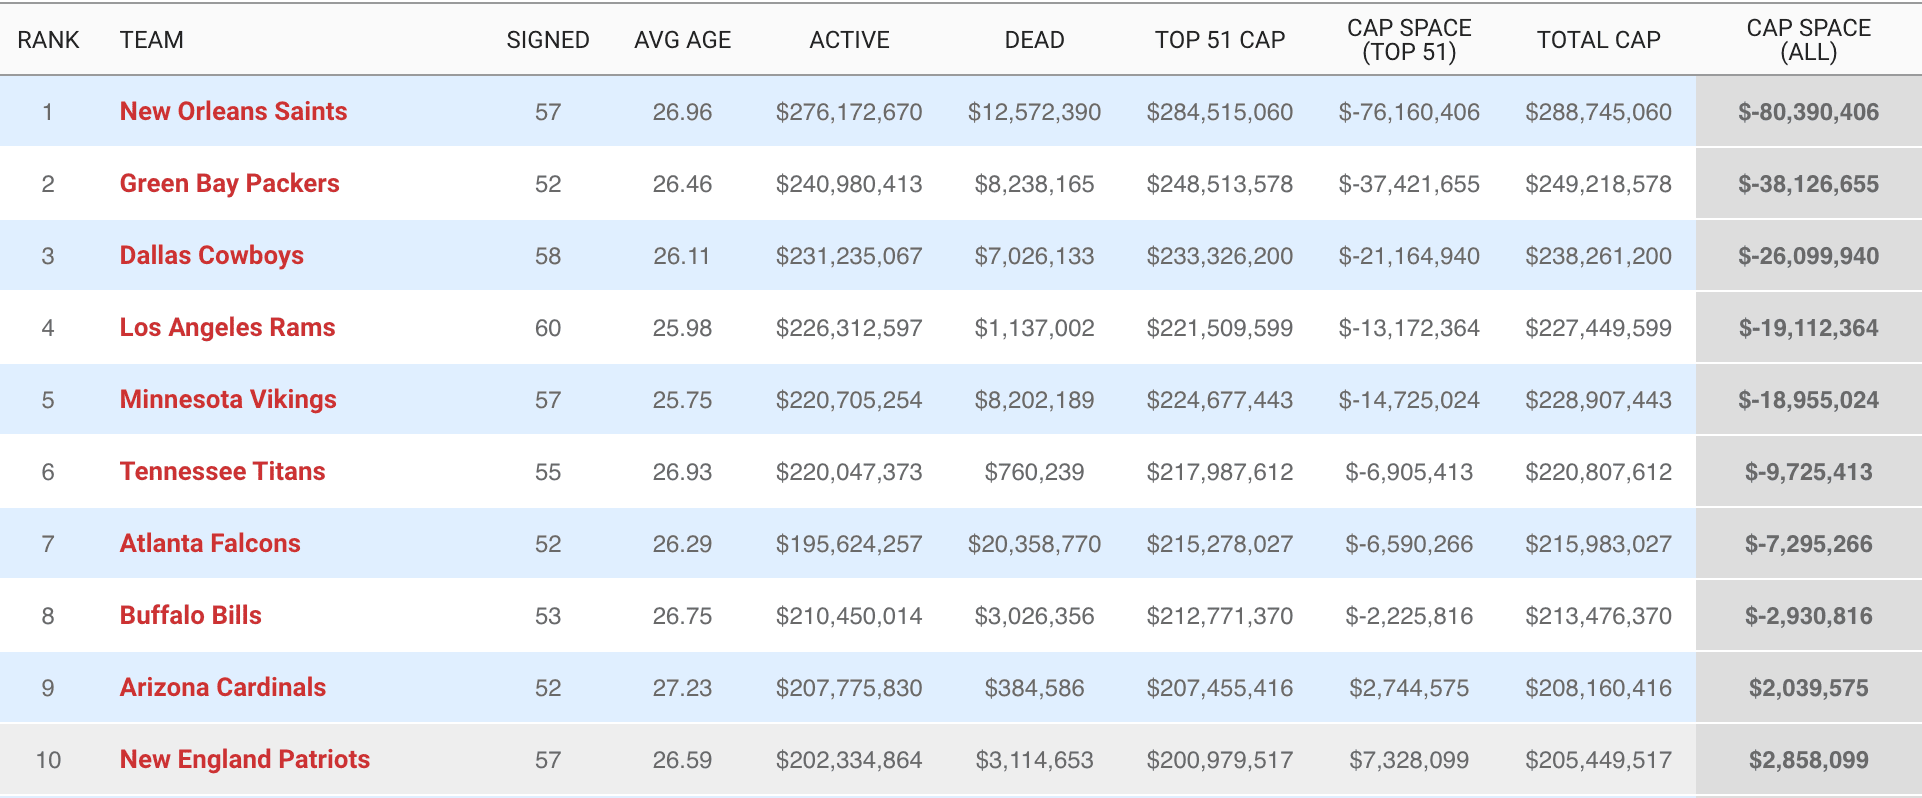Open the Atlanta Falcons team link
The image size is (1922, 798).
[210, 543]
